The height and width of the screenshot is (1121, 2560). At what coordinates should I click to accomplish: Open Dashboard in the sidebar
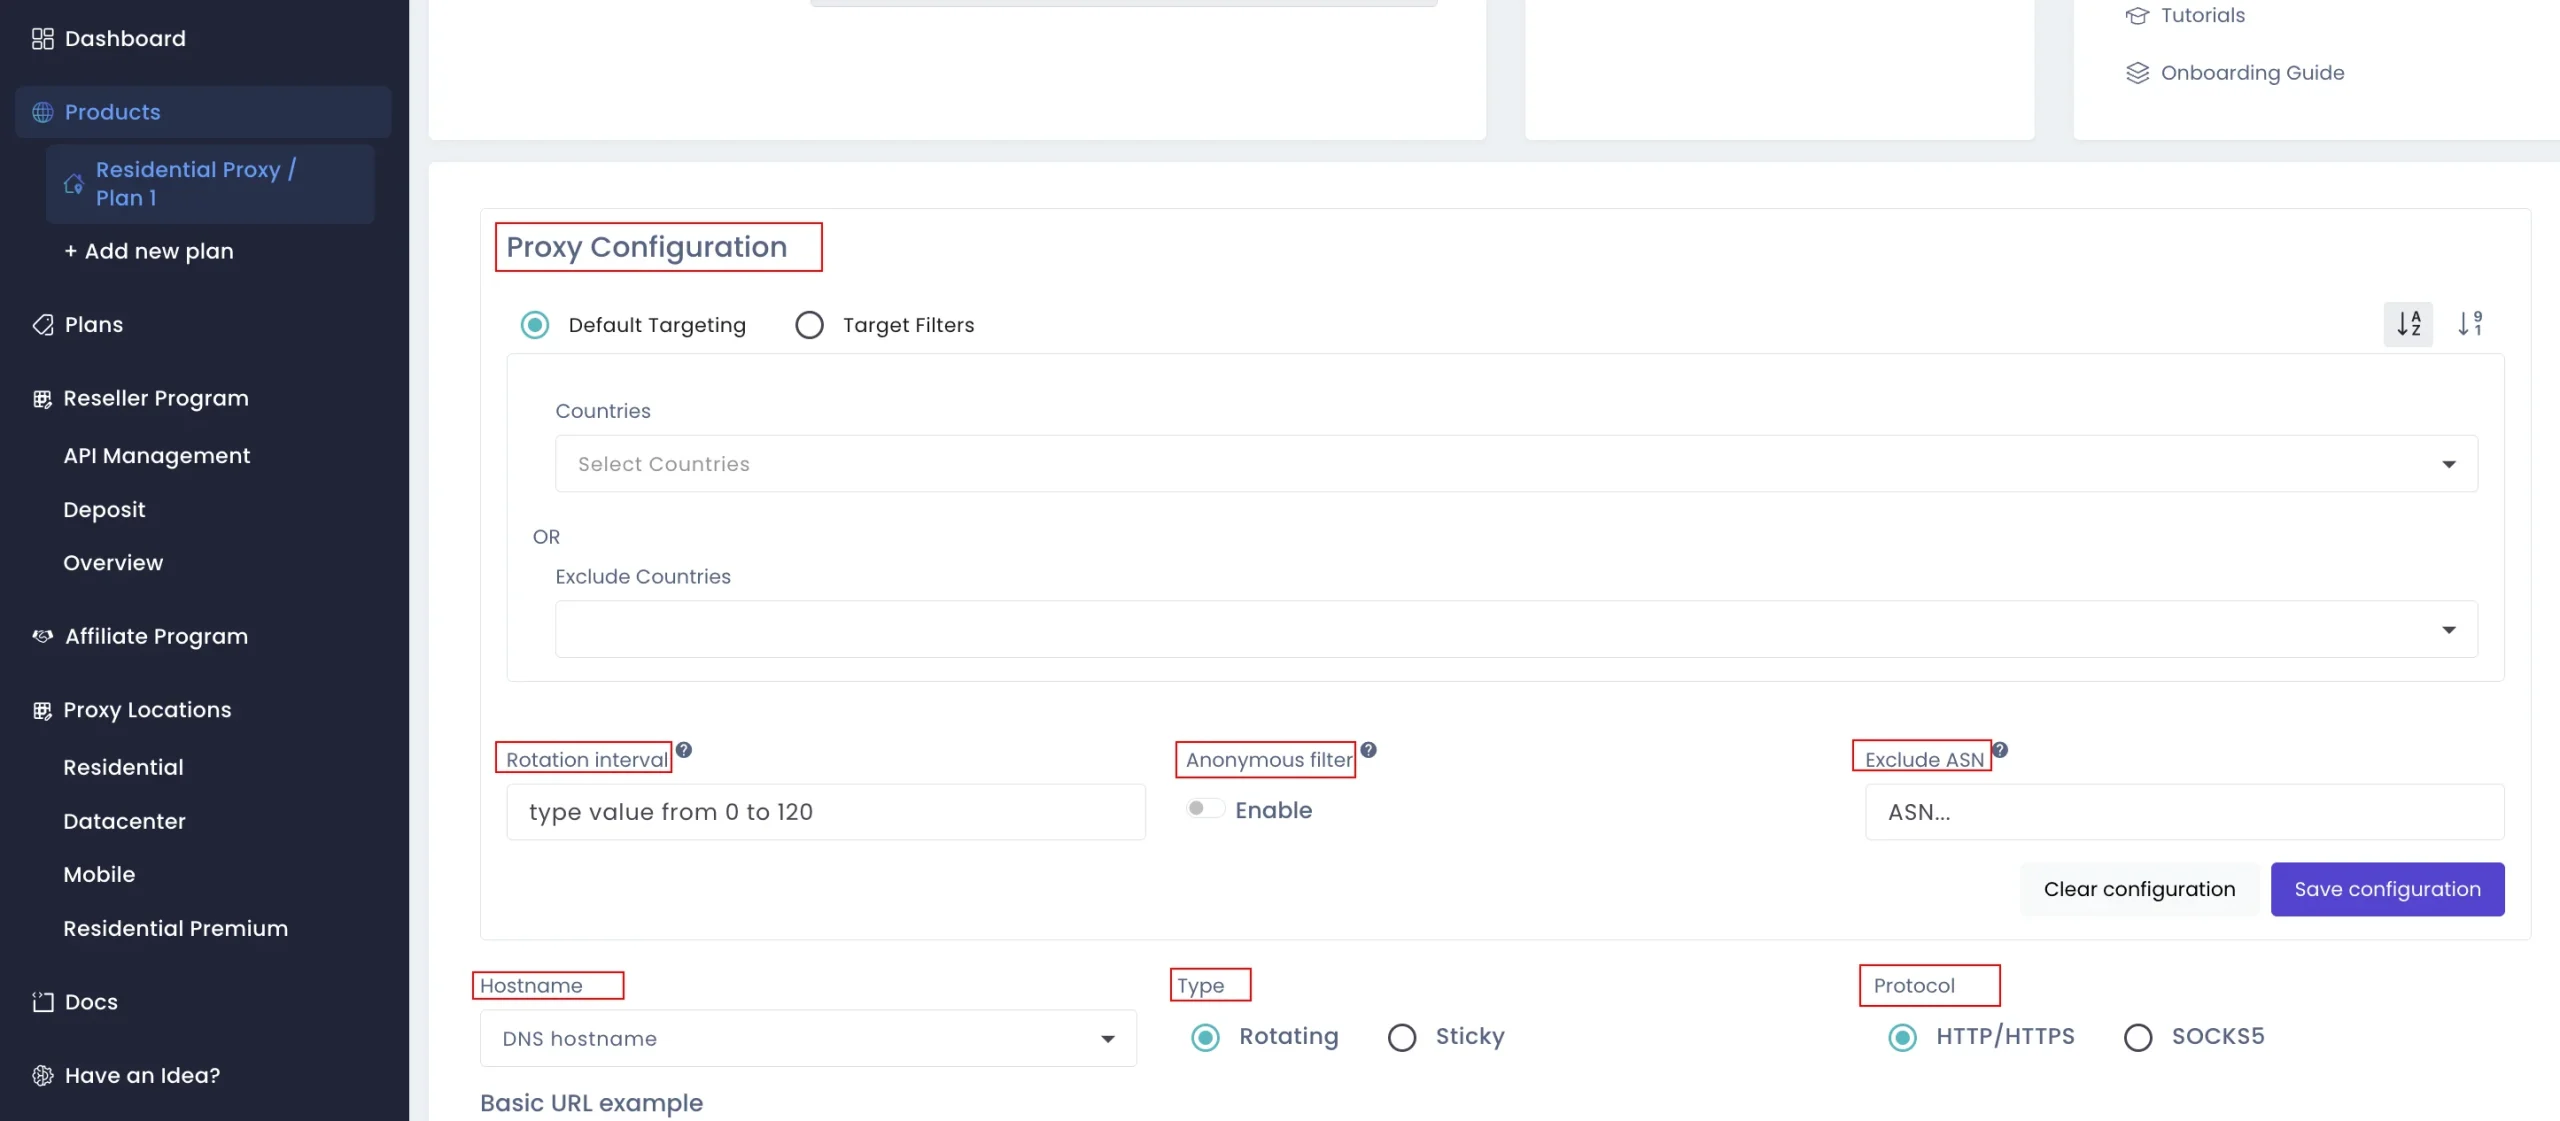coord(125,38)
